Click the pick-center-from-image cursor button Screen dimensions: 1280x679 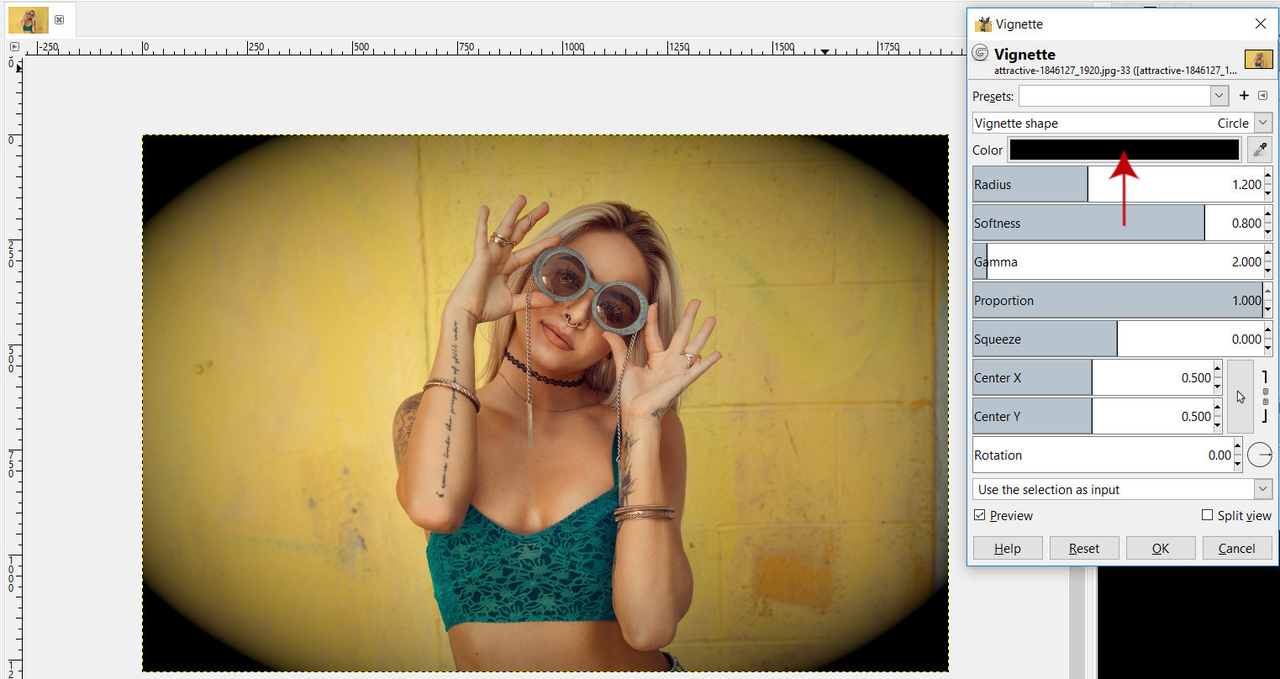click(x=1240, y=397)
